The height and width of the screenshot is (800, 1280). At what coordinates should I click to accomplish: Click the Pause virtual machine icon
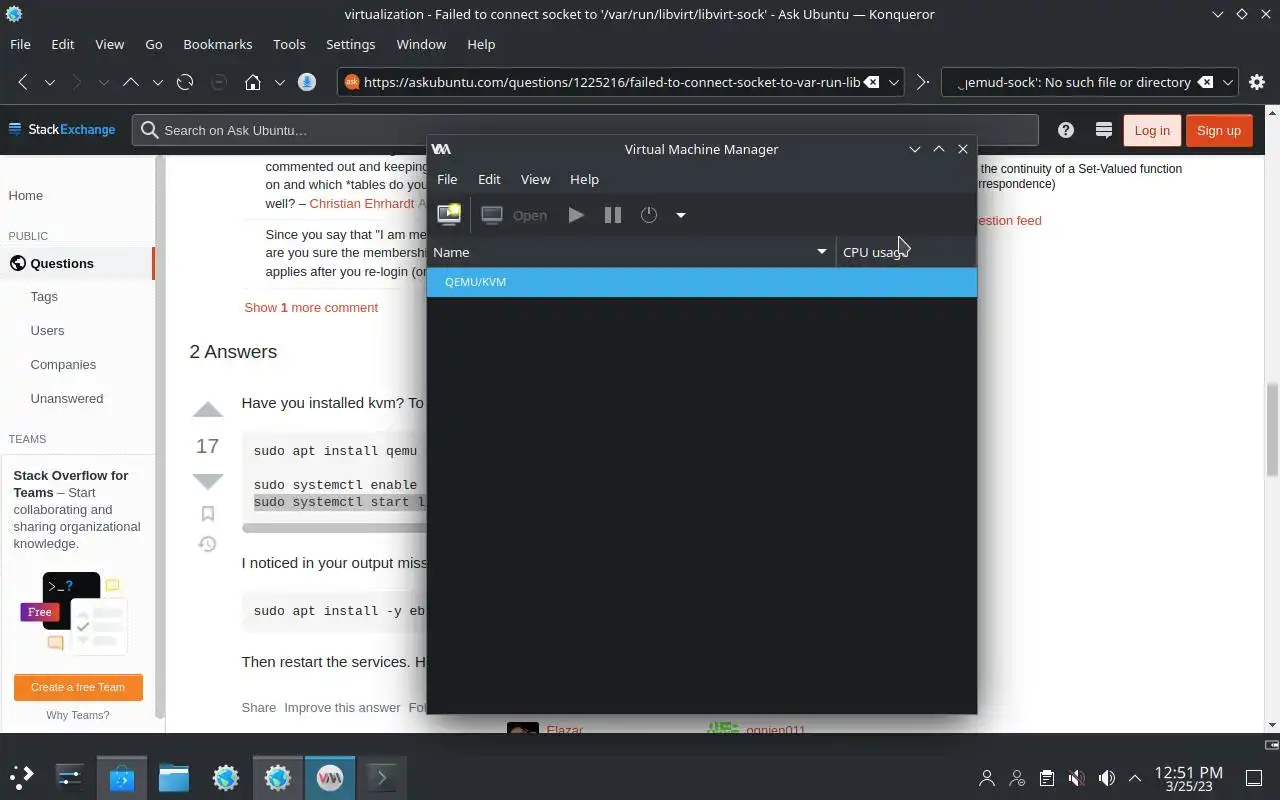(x=613, y=214)
